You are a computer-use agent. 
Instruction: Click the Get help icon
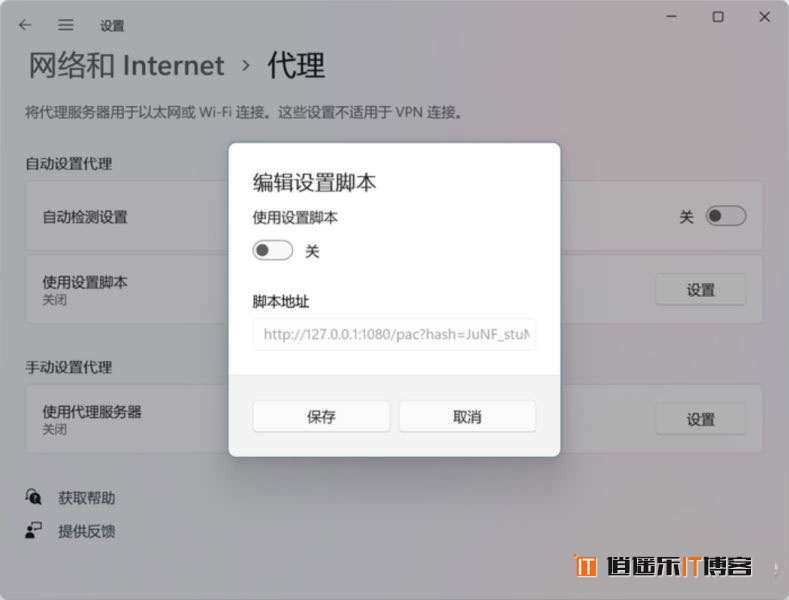[x=34, y=497]
